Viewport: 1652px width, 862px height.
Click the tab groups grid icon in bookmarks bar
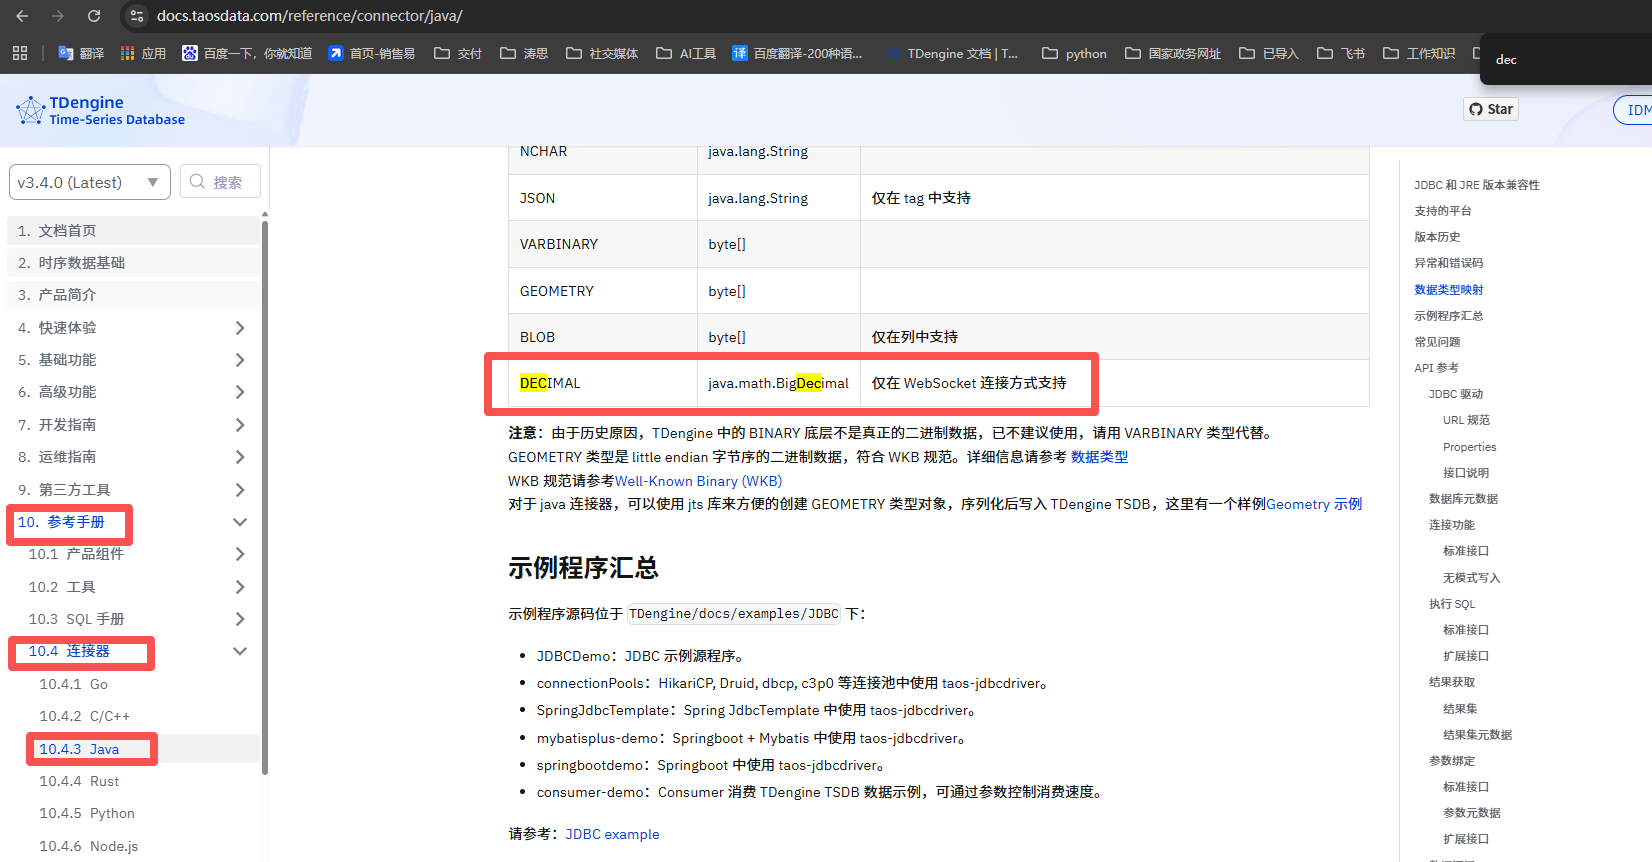20,53
